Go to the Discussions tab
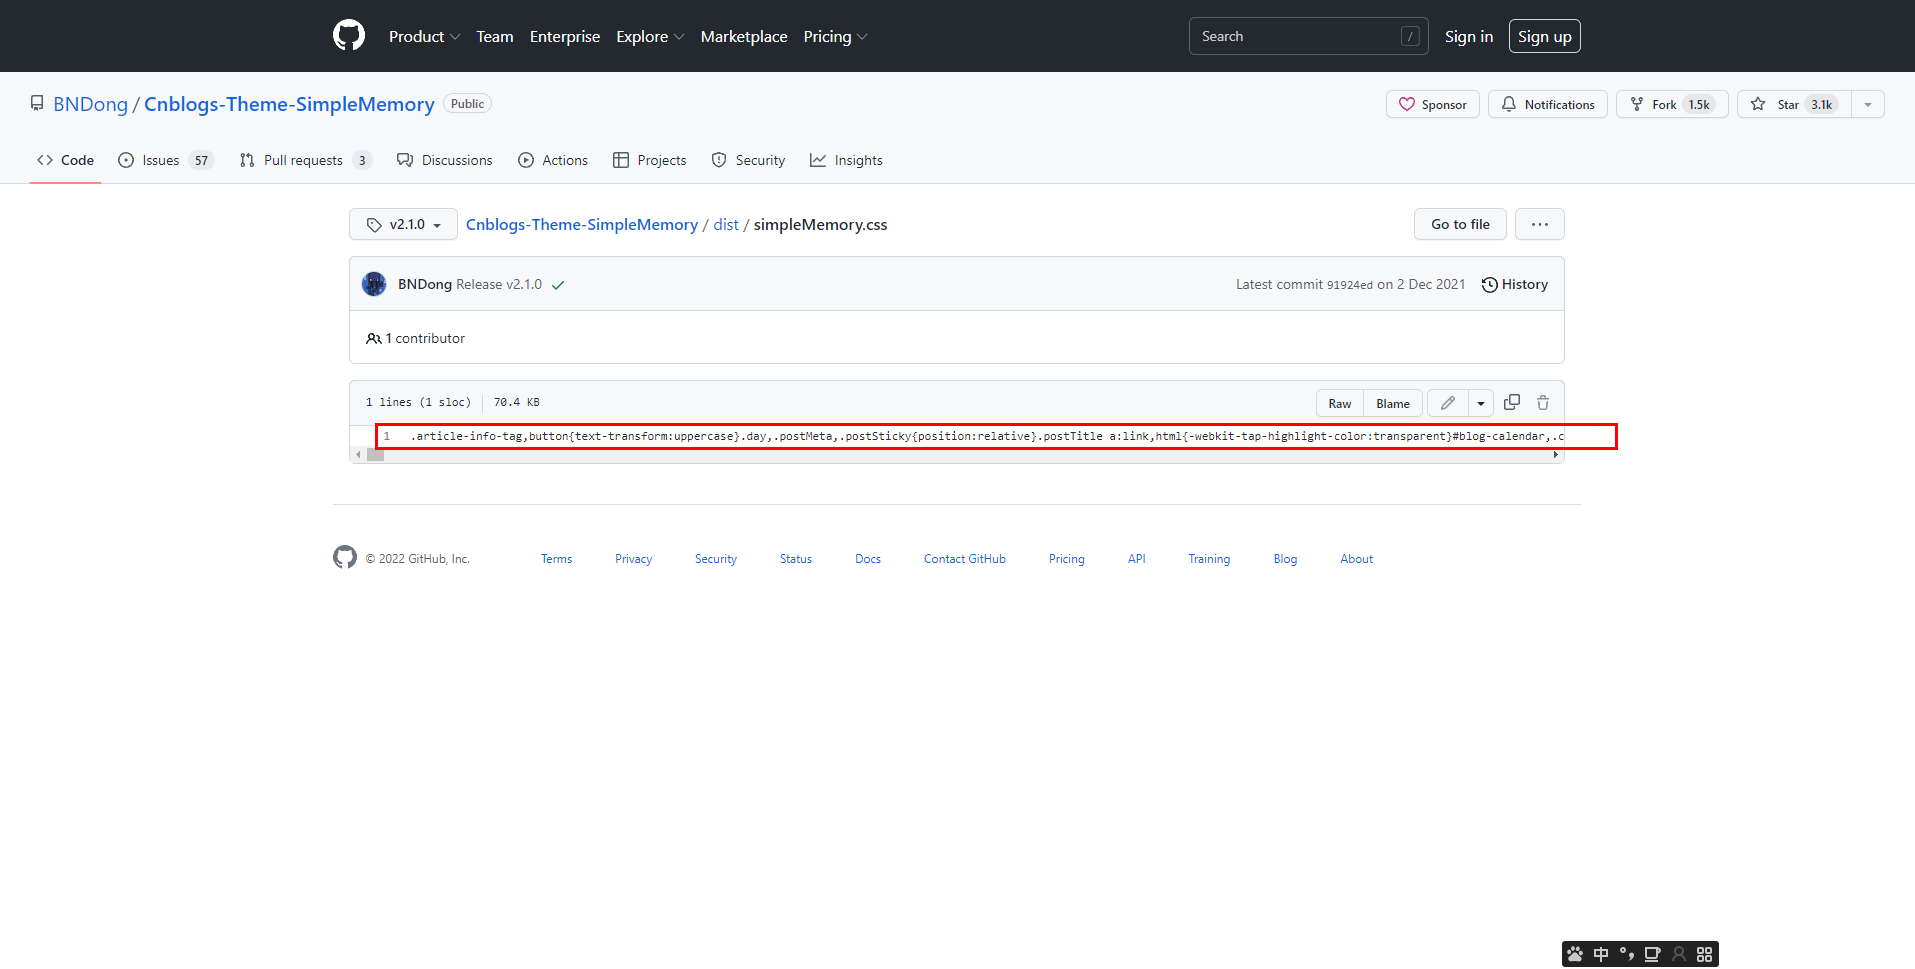 [x=445, y=160]
